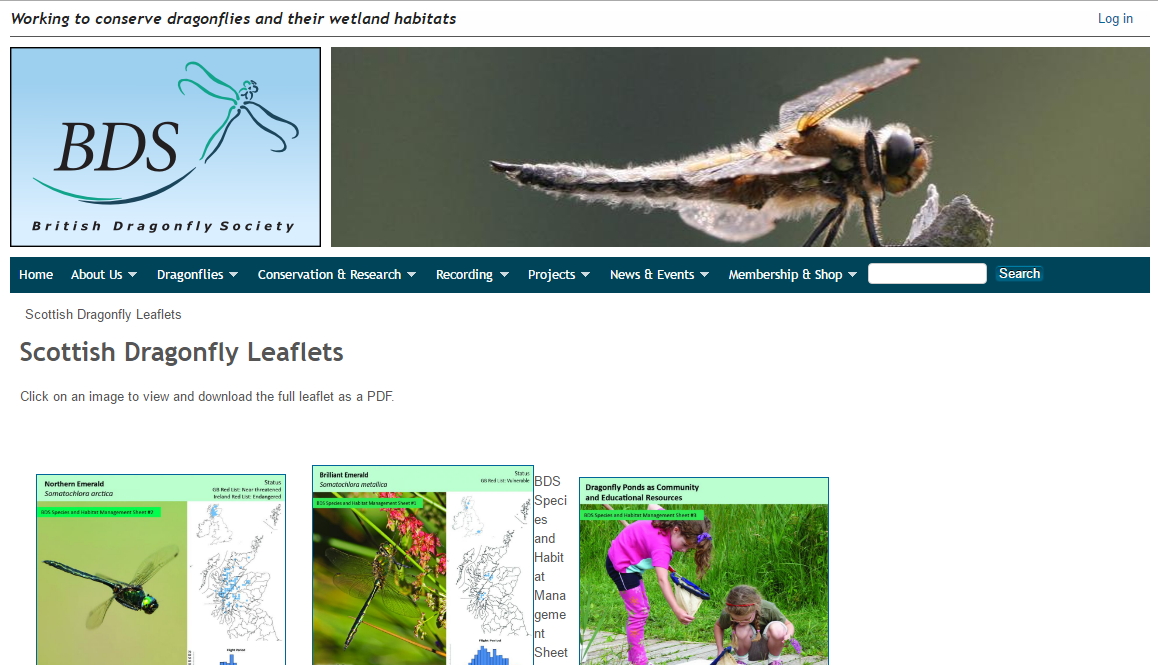Open the Northern Emerald leaflet thumbnail
Viewport: 1158px width, 665px height.
click(x=161, y=570)
